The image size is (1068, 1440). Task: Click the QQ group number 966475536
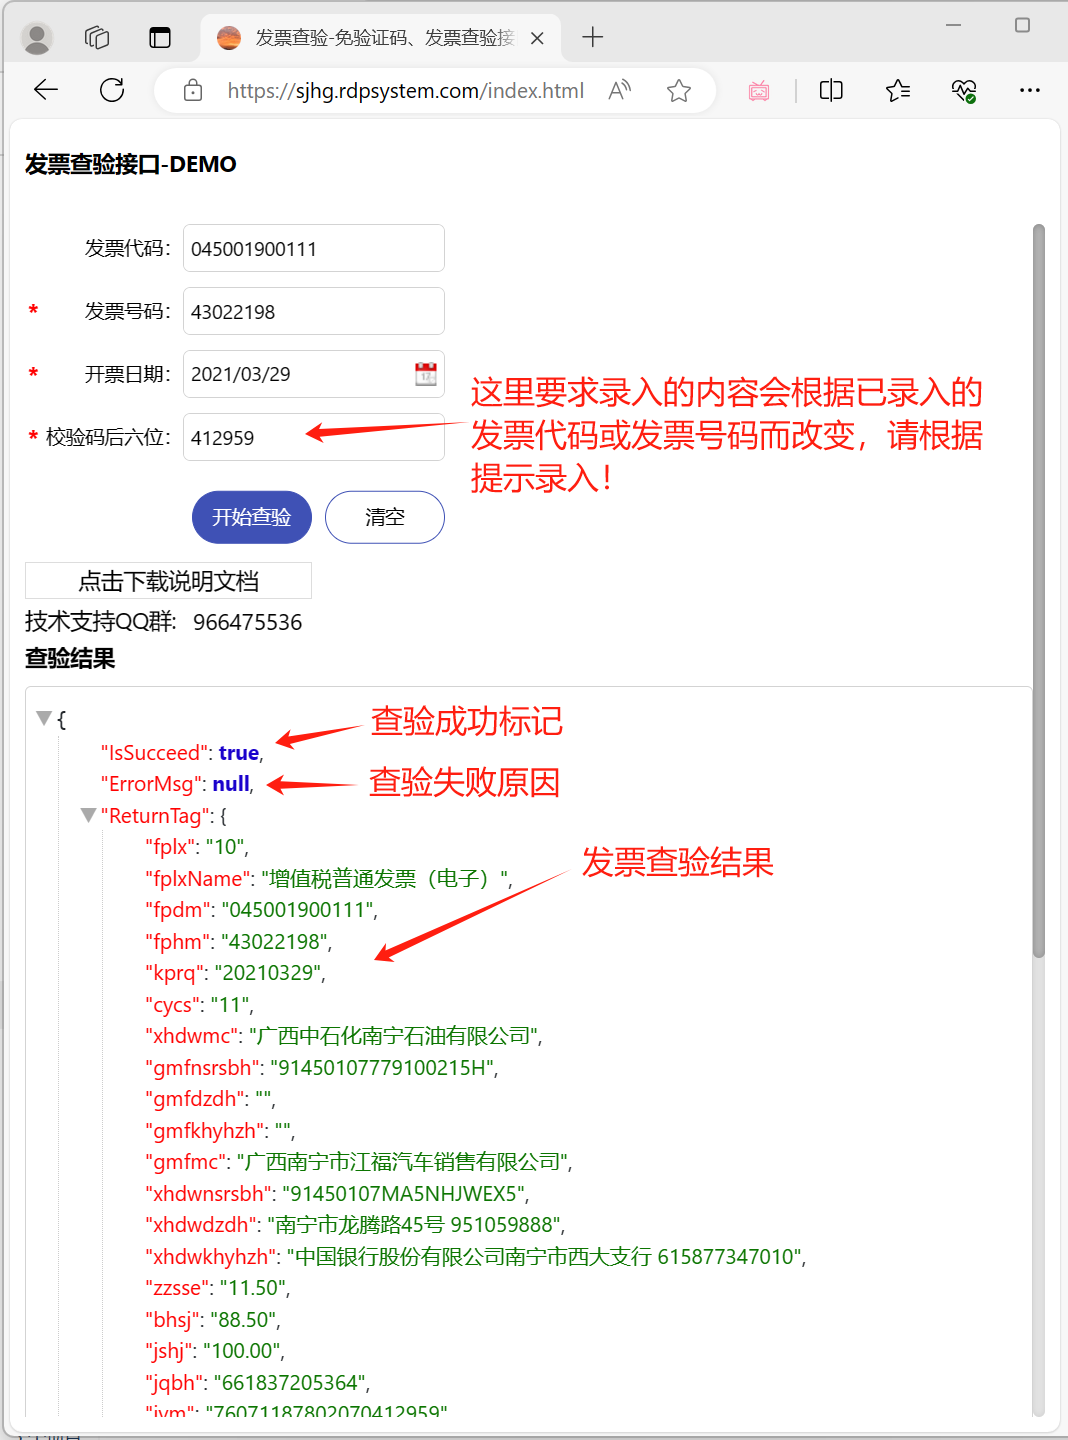(x=248, y=622)
